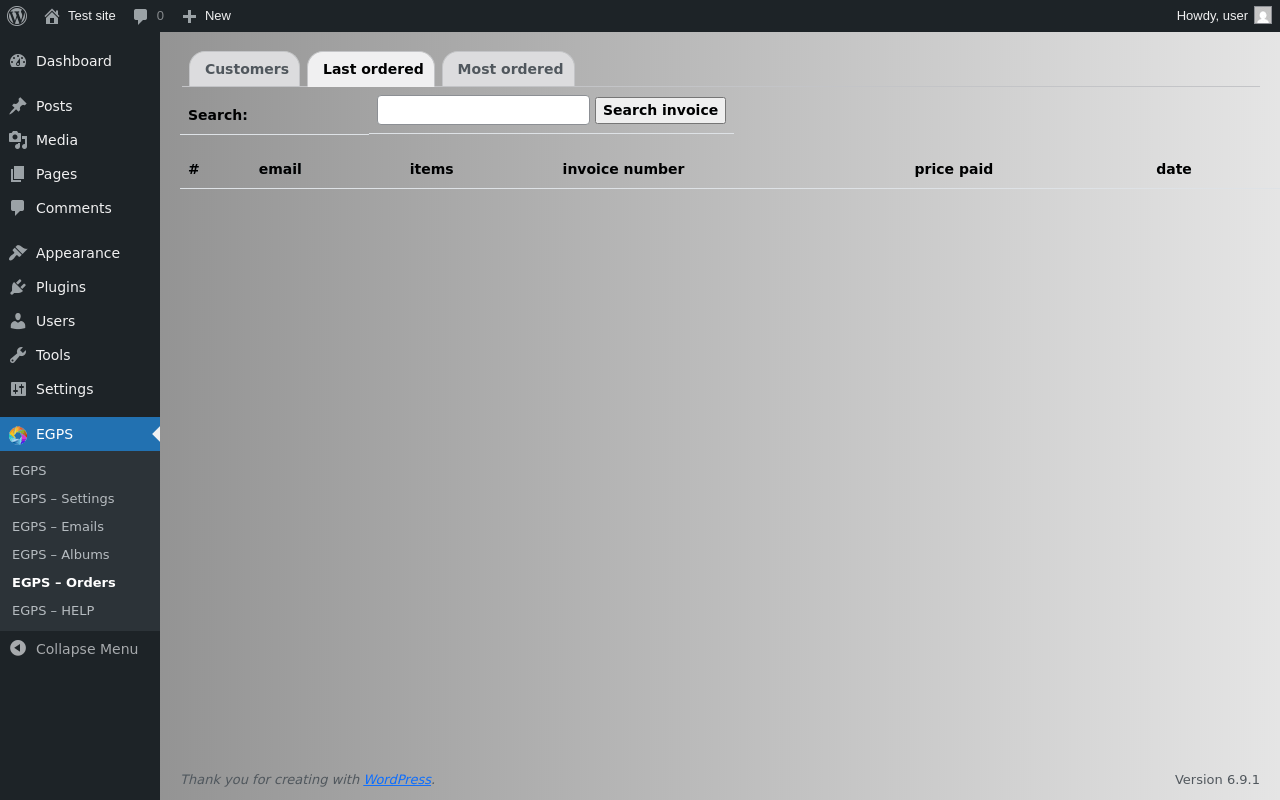Click the Tools wrench icon
Viewport: 1280px width, 800px height.
click(18, 355)
